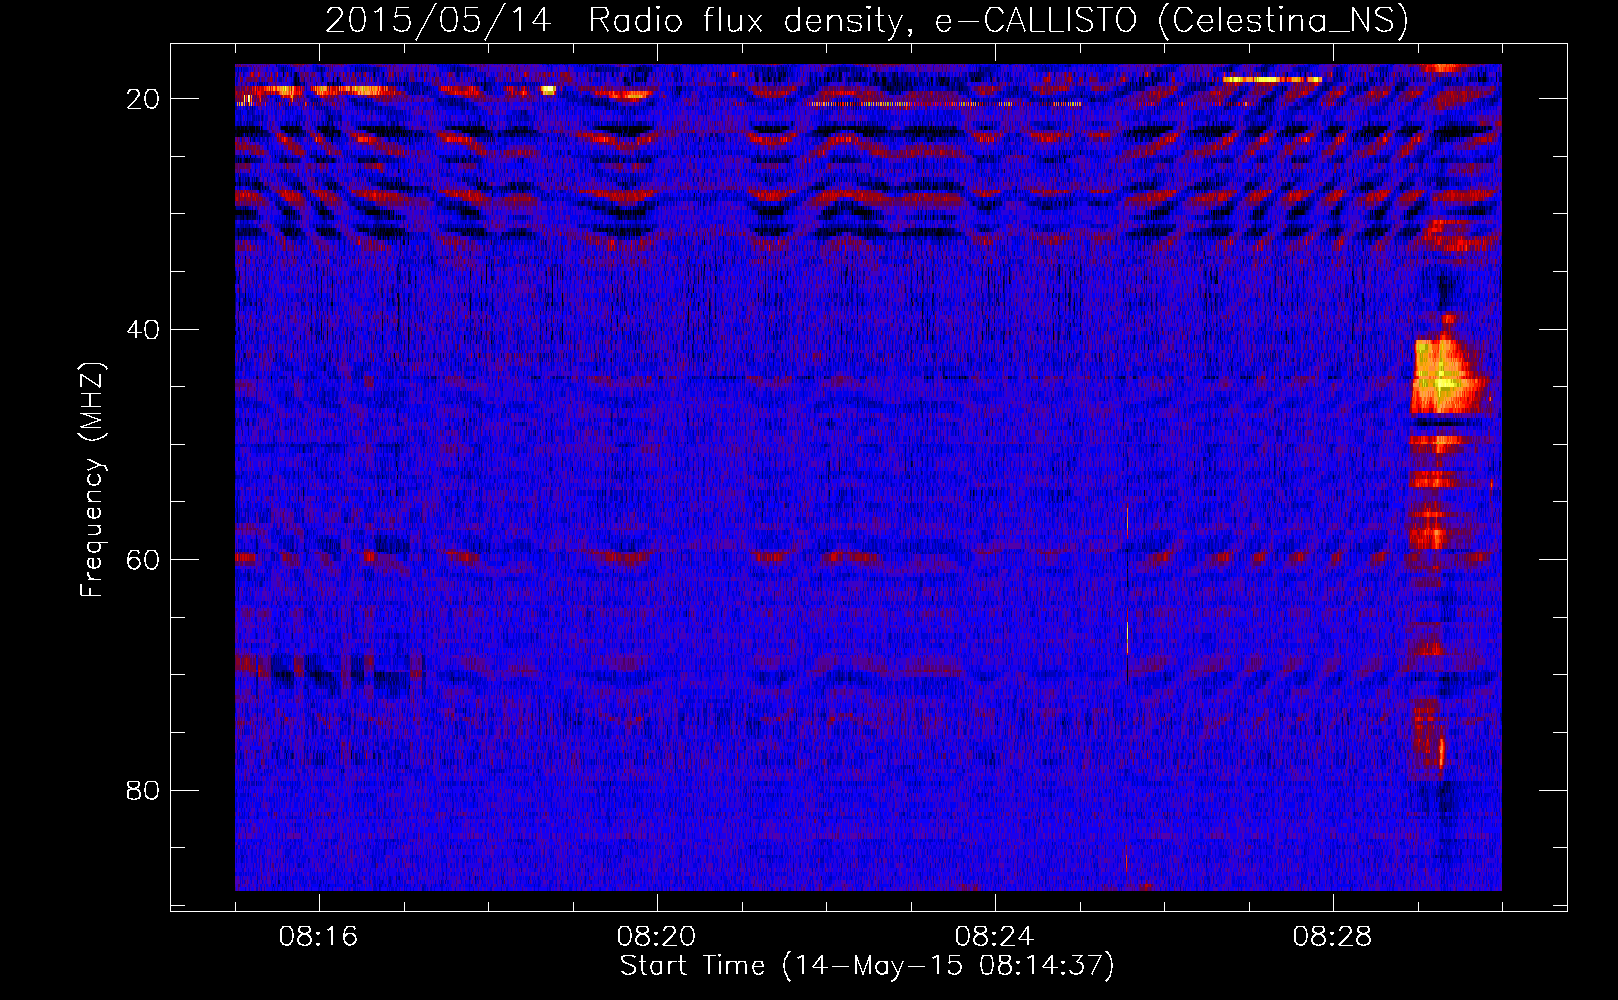Click the bright yellow radio burst near 45 MHz
Screen dimensions: 1618x1000
coord(1446,378)
